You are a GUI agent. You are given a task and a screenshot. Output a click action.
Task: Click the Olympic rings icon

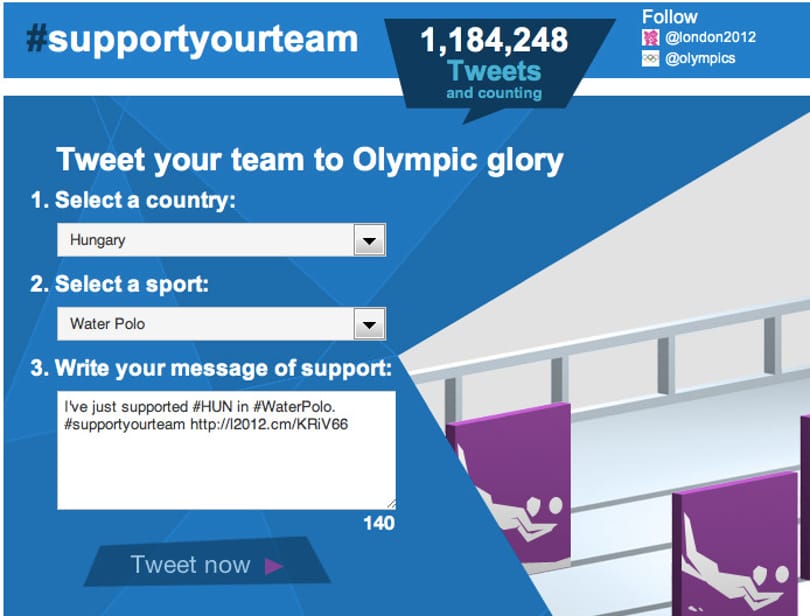[650, 58]
